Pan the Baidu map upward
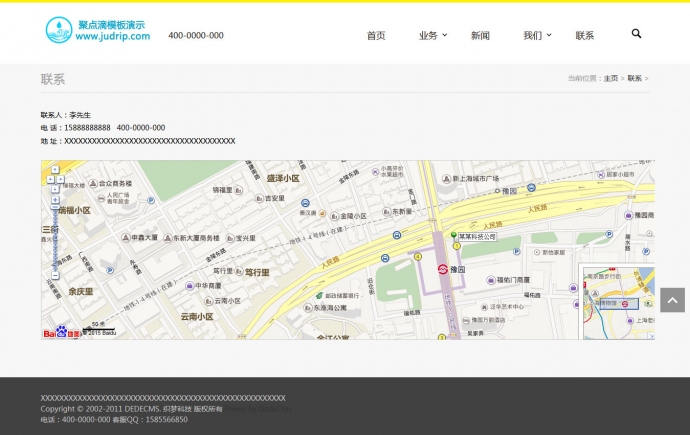690x435 pixels. pos(55,170)
